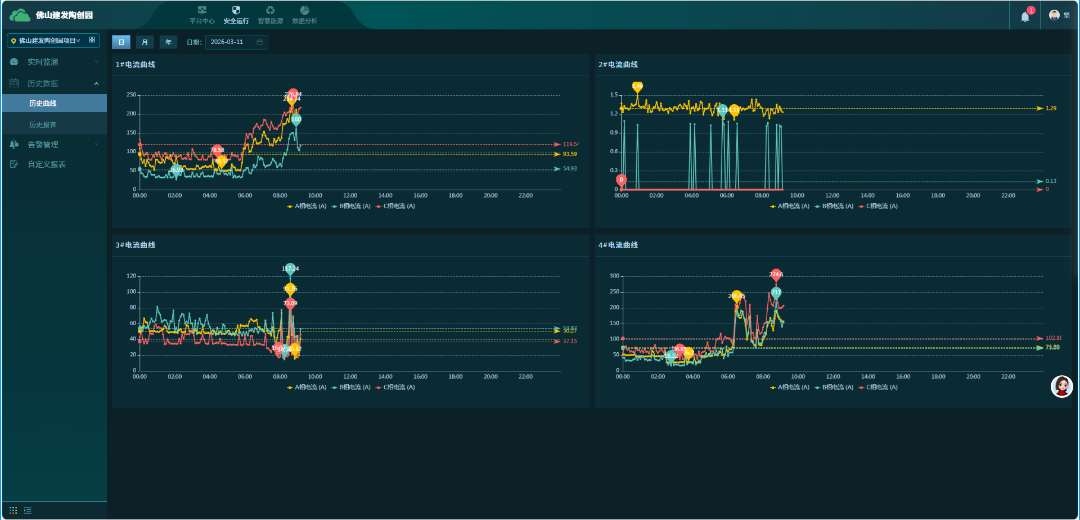
Task: Click the grid view icon at sidebar bottom
Action: [x=13, y=510]
